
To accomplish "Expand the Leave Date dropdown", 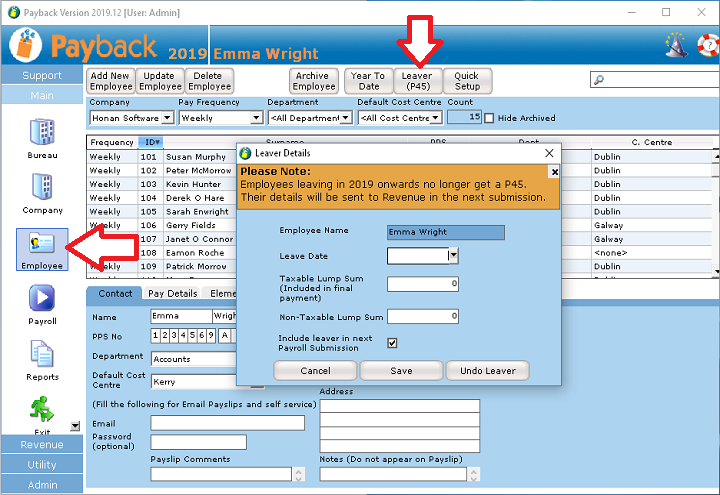I will click(453, 256).
